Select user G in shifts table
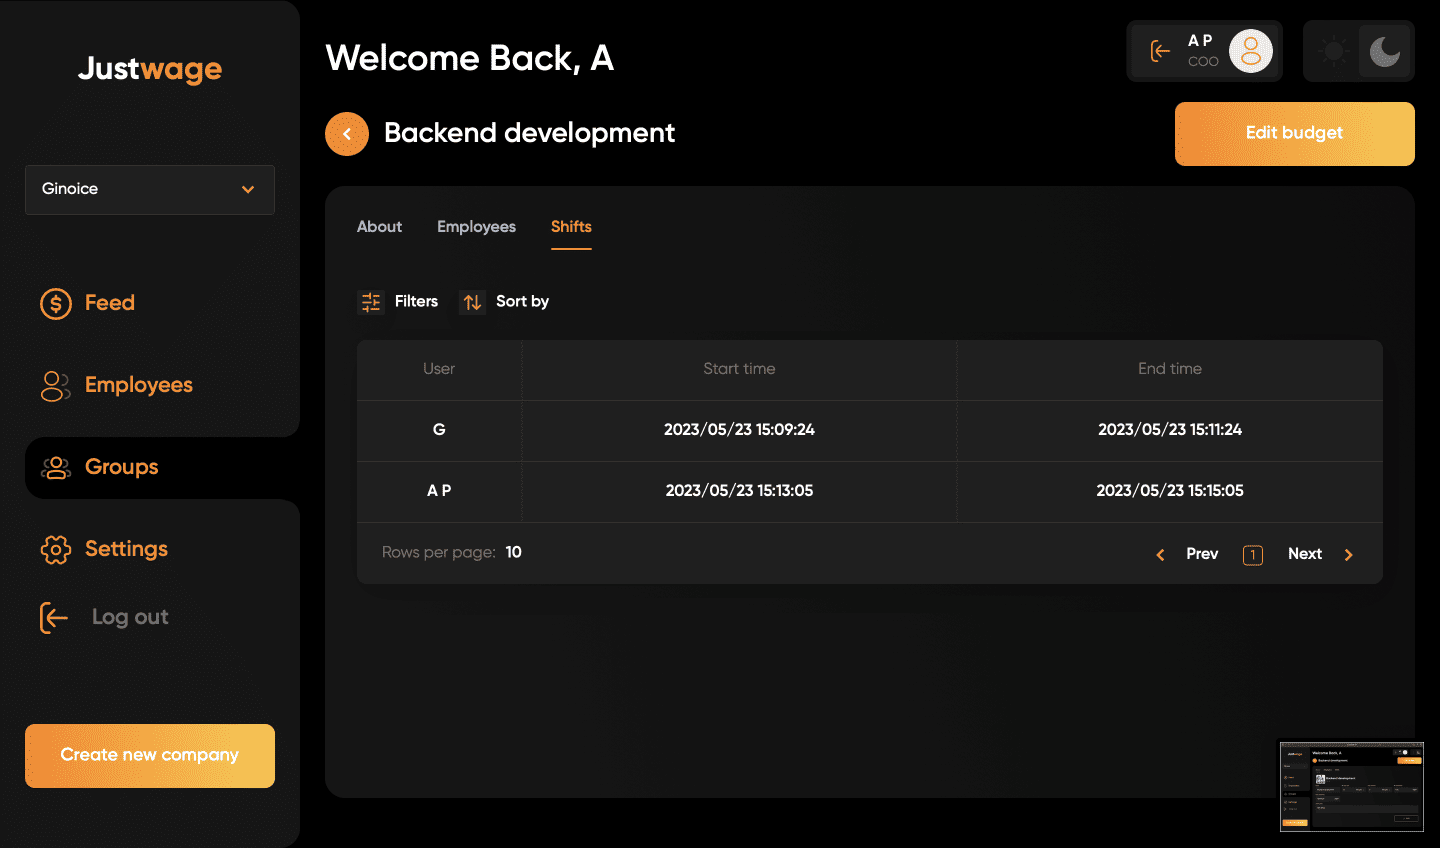 point(439,430)
